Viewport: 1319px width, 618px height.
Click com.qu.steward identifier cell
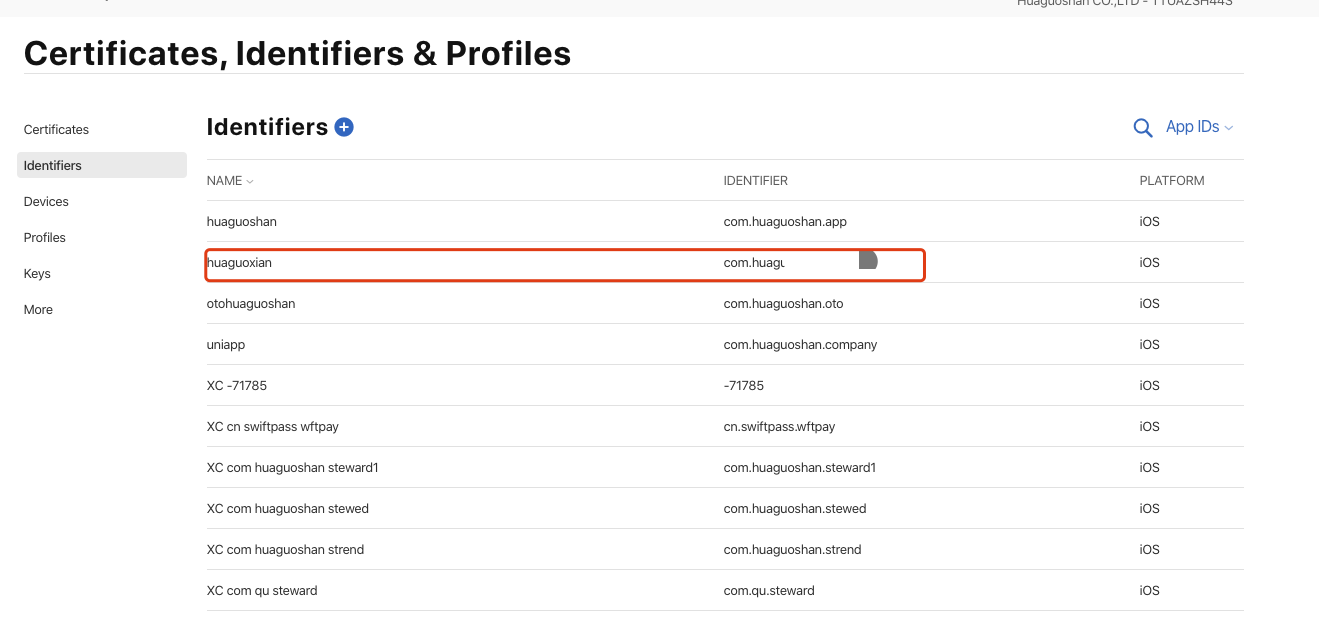pyautogui.click(x=769, y=590)
